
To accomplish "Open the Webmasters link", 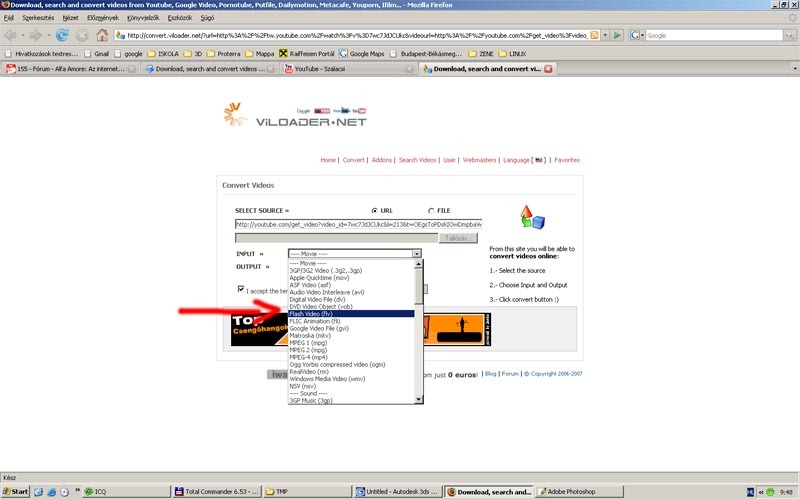I will pos(479,160).
